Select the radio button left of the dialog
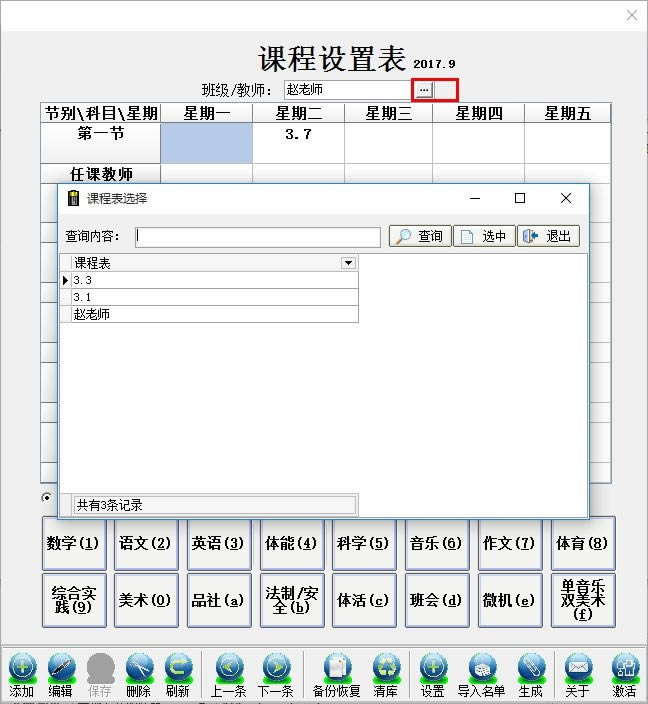The height and width of the screenshot is (704, 648). pos(46,497)
